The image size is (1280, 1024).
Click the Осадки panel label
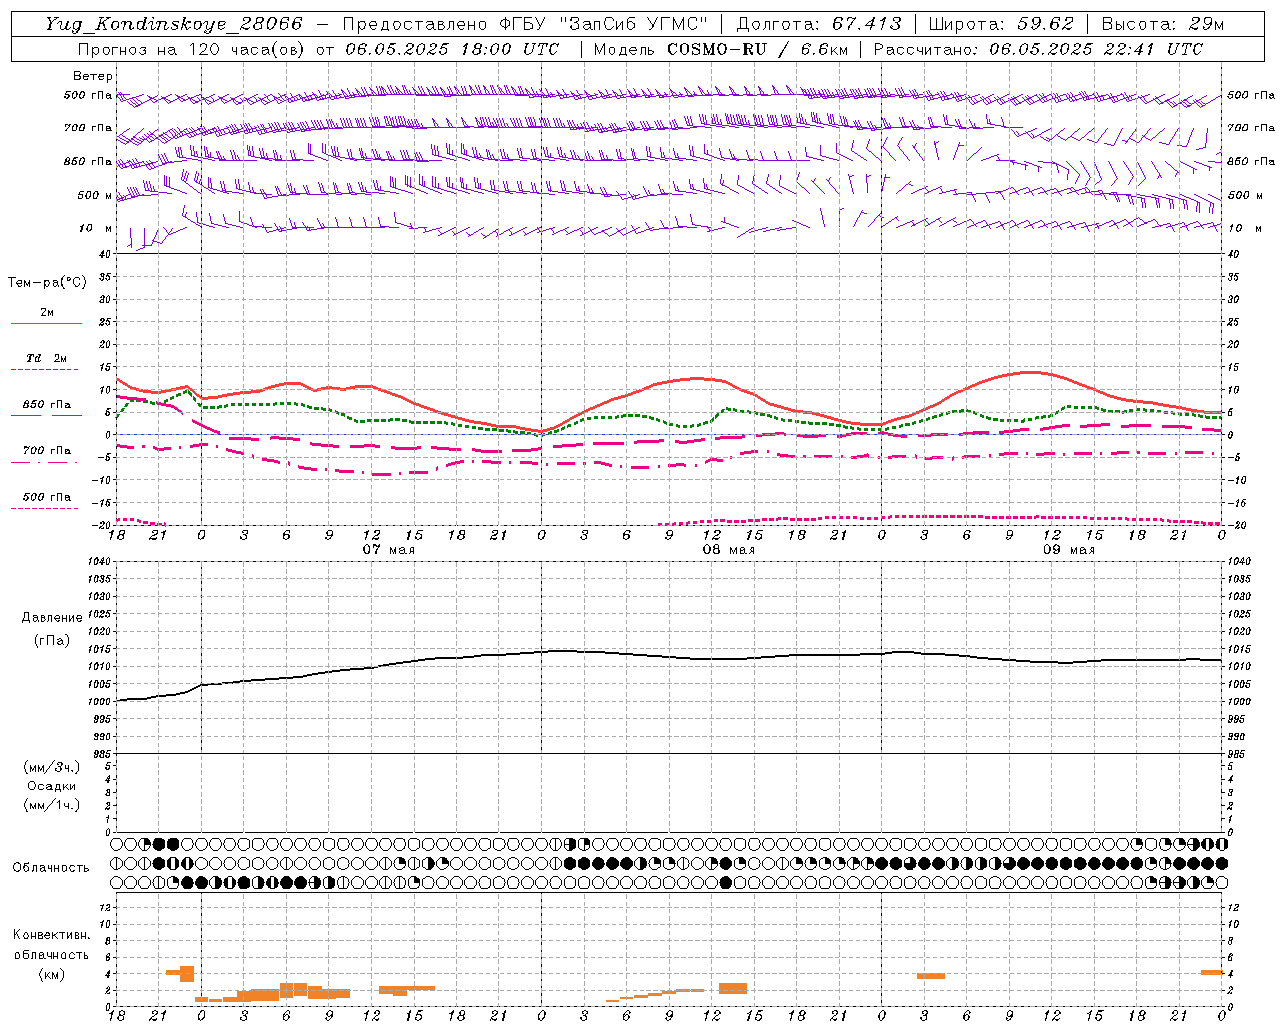coord(52,786)
